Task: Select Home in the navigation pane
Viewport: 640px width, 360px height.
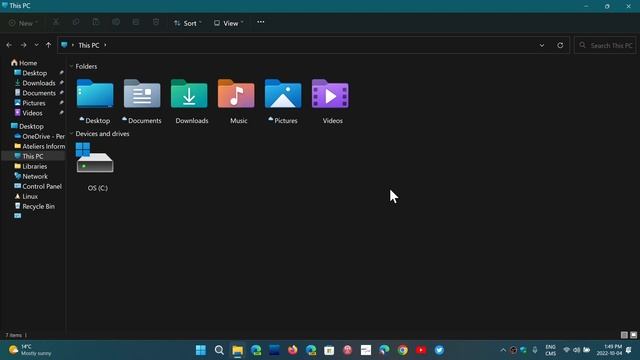Action: click(x=24, y=63)
